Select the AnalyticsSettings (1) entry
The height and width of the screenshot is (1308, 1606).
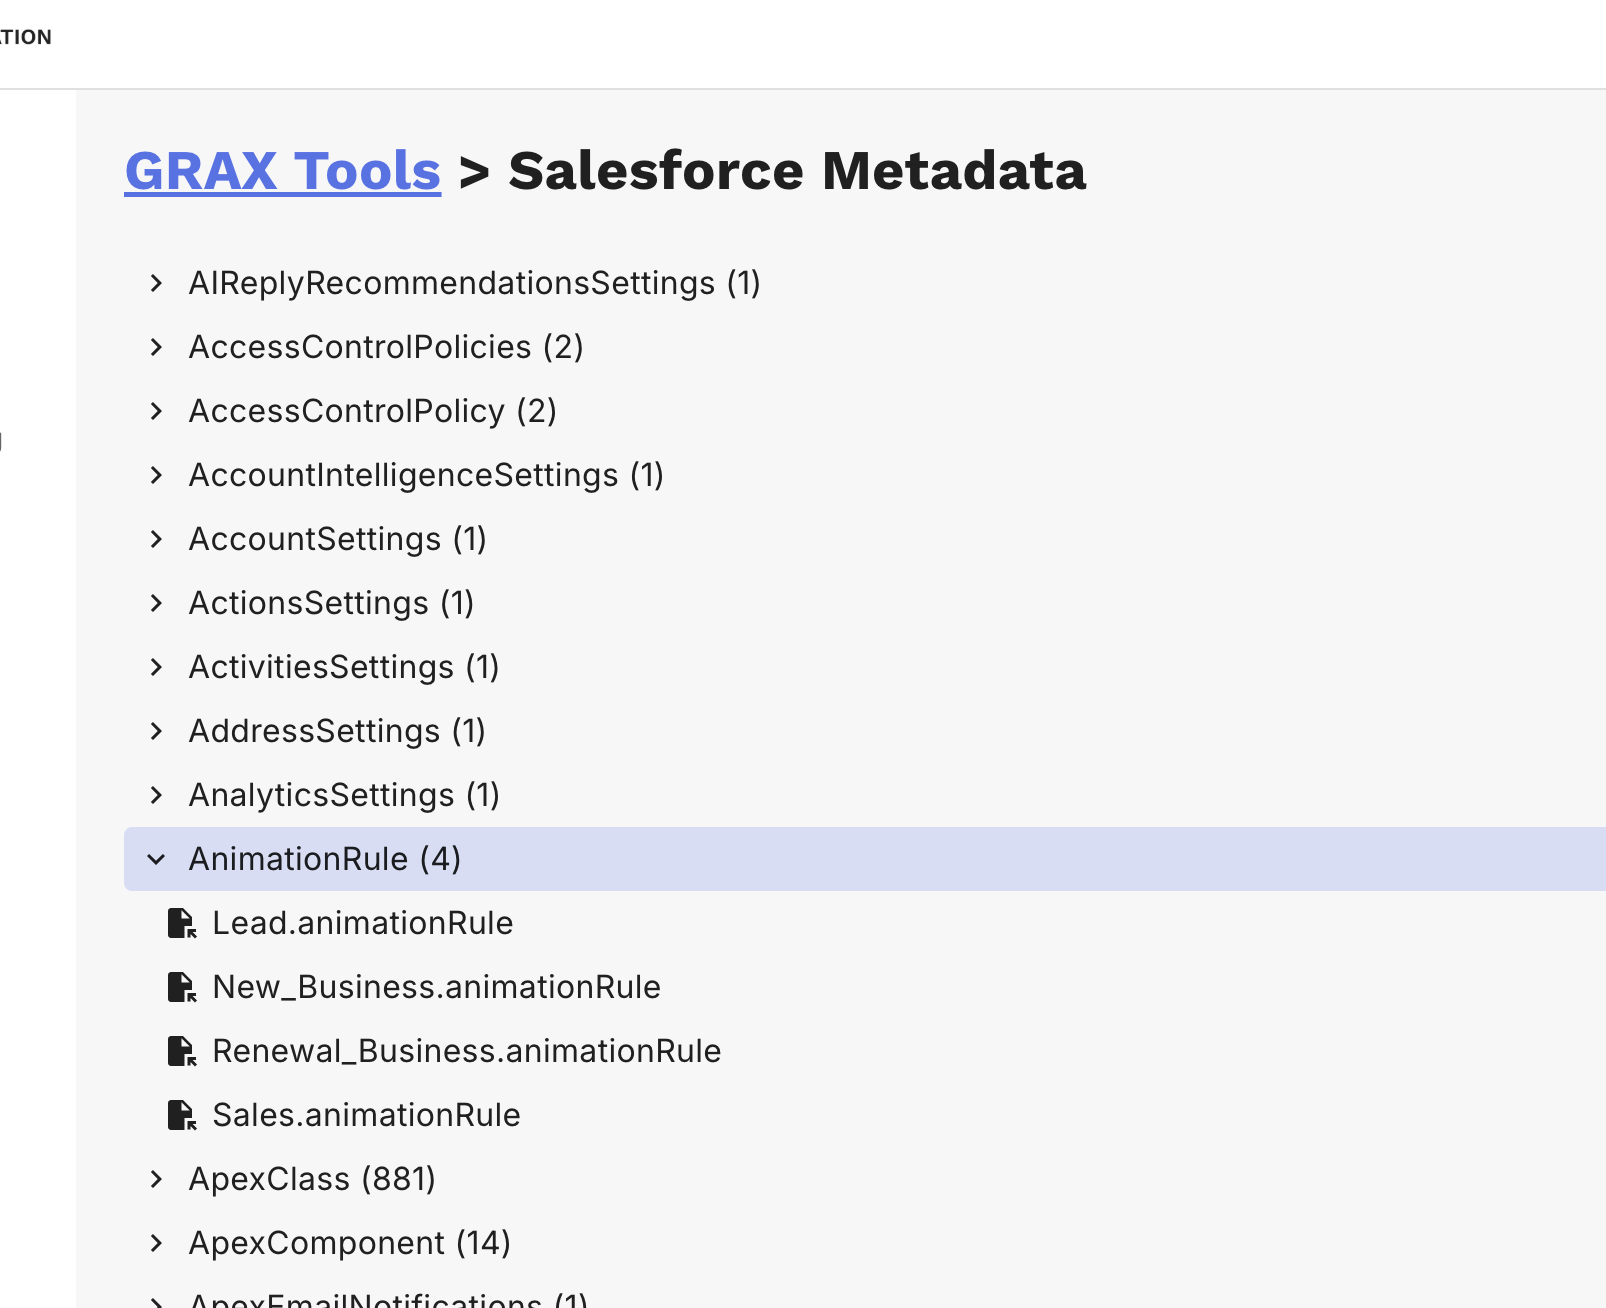click(344, 795)
